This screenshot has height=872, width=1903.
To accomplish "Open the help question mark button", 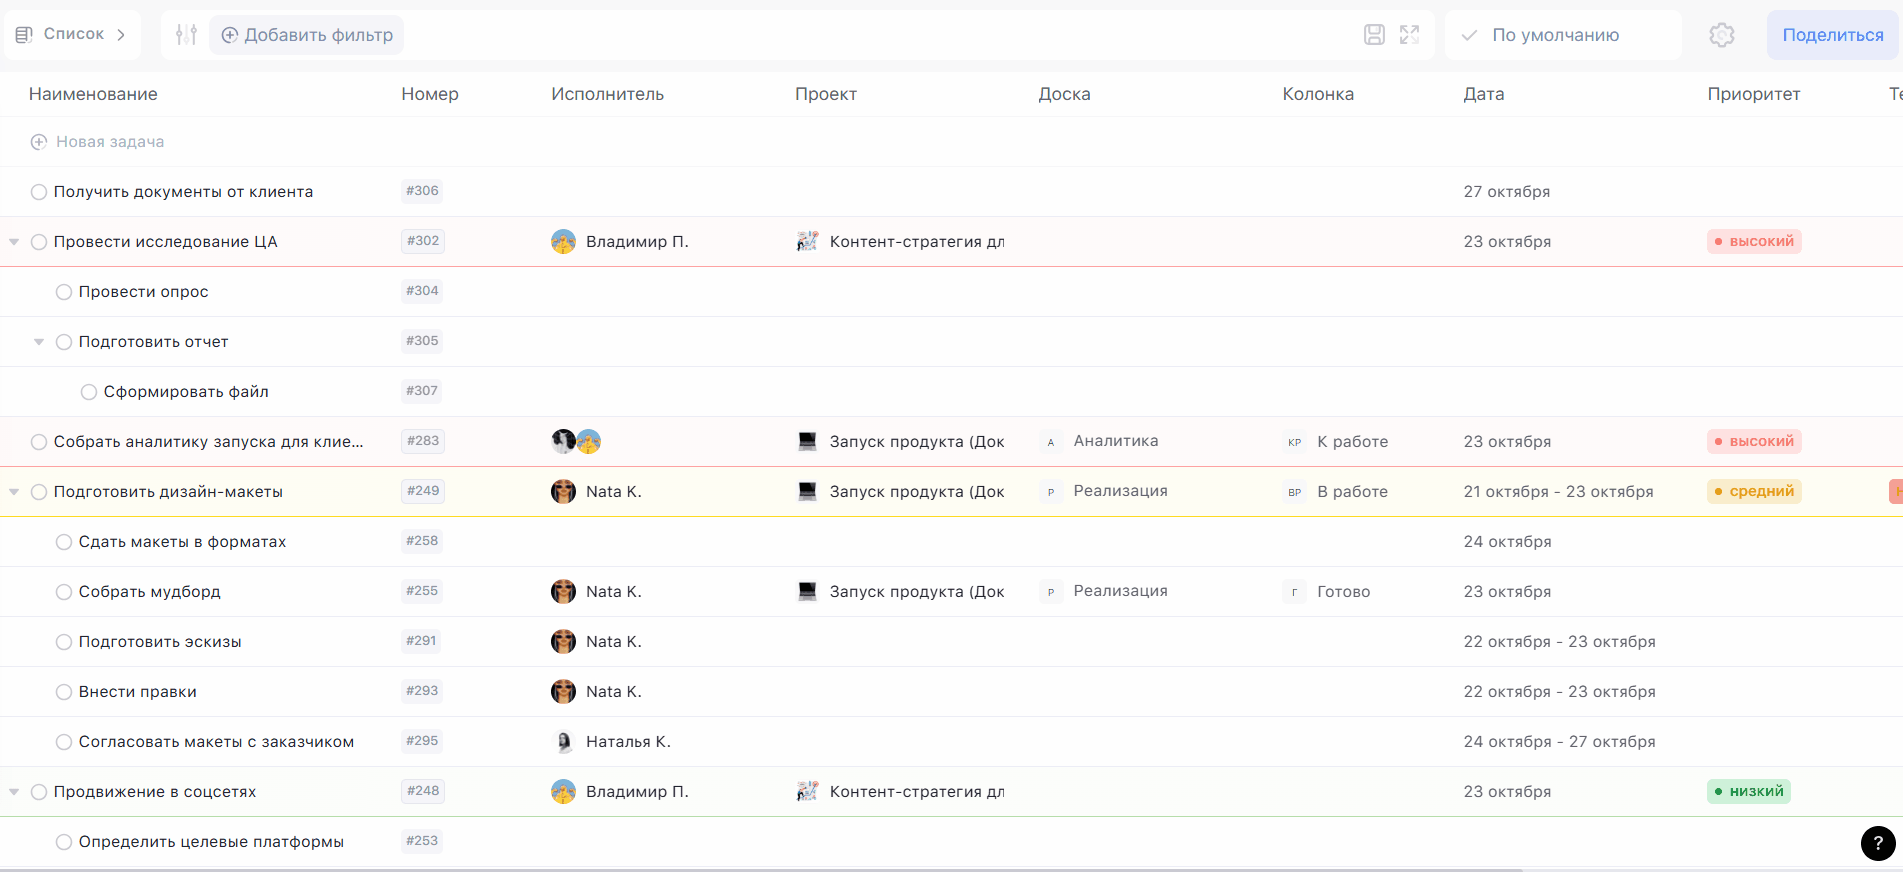I will (x=1877, y=843).
